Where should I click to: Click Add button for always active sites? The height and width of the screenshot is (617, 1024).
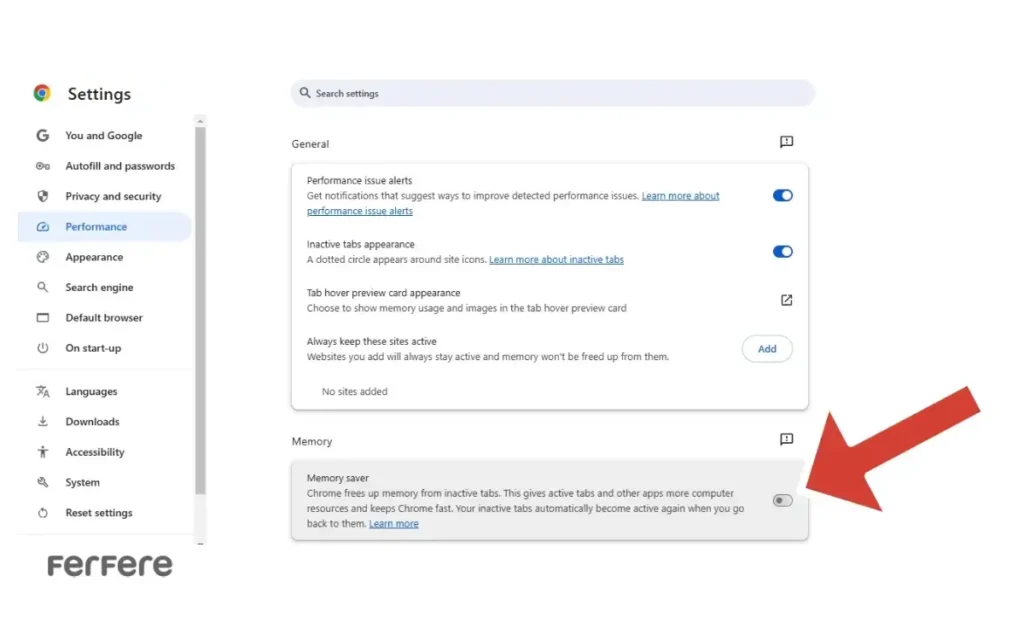click(766, 349)
